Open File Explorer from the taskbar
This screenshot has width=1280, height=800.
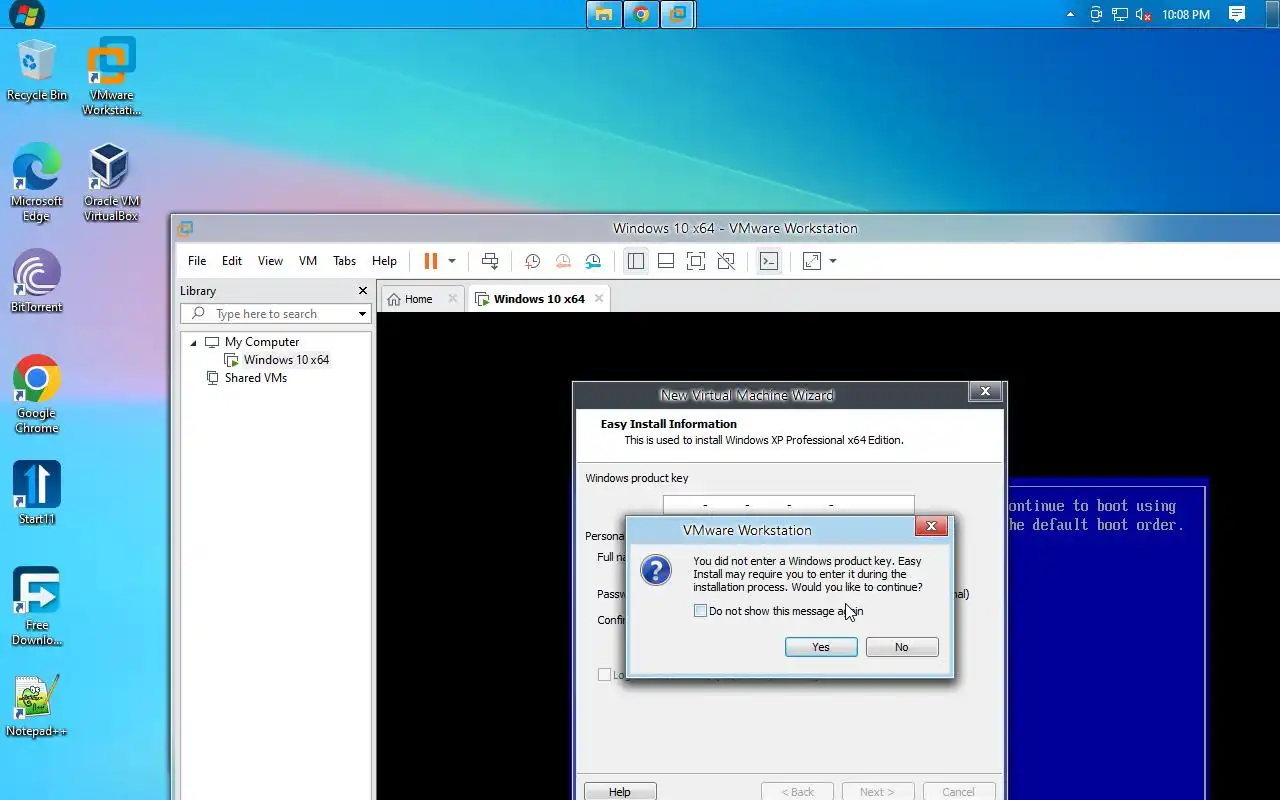point(604,14)
